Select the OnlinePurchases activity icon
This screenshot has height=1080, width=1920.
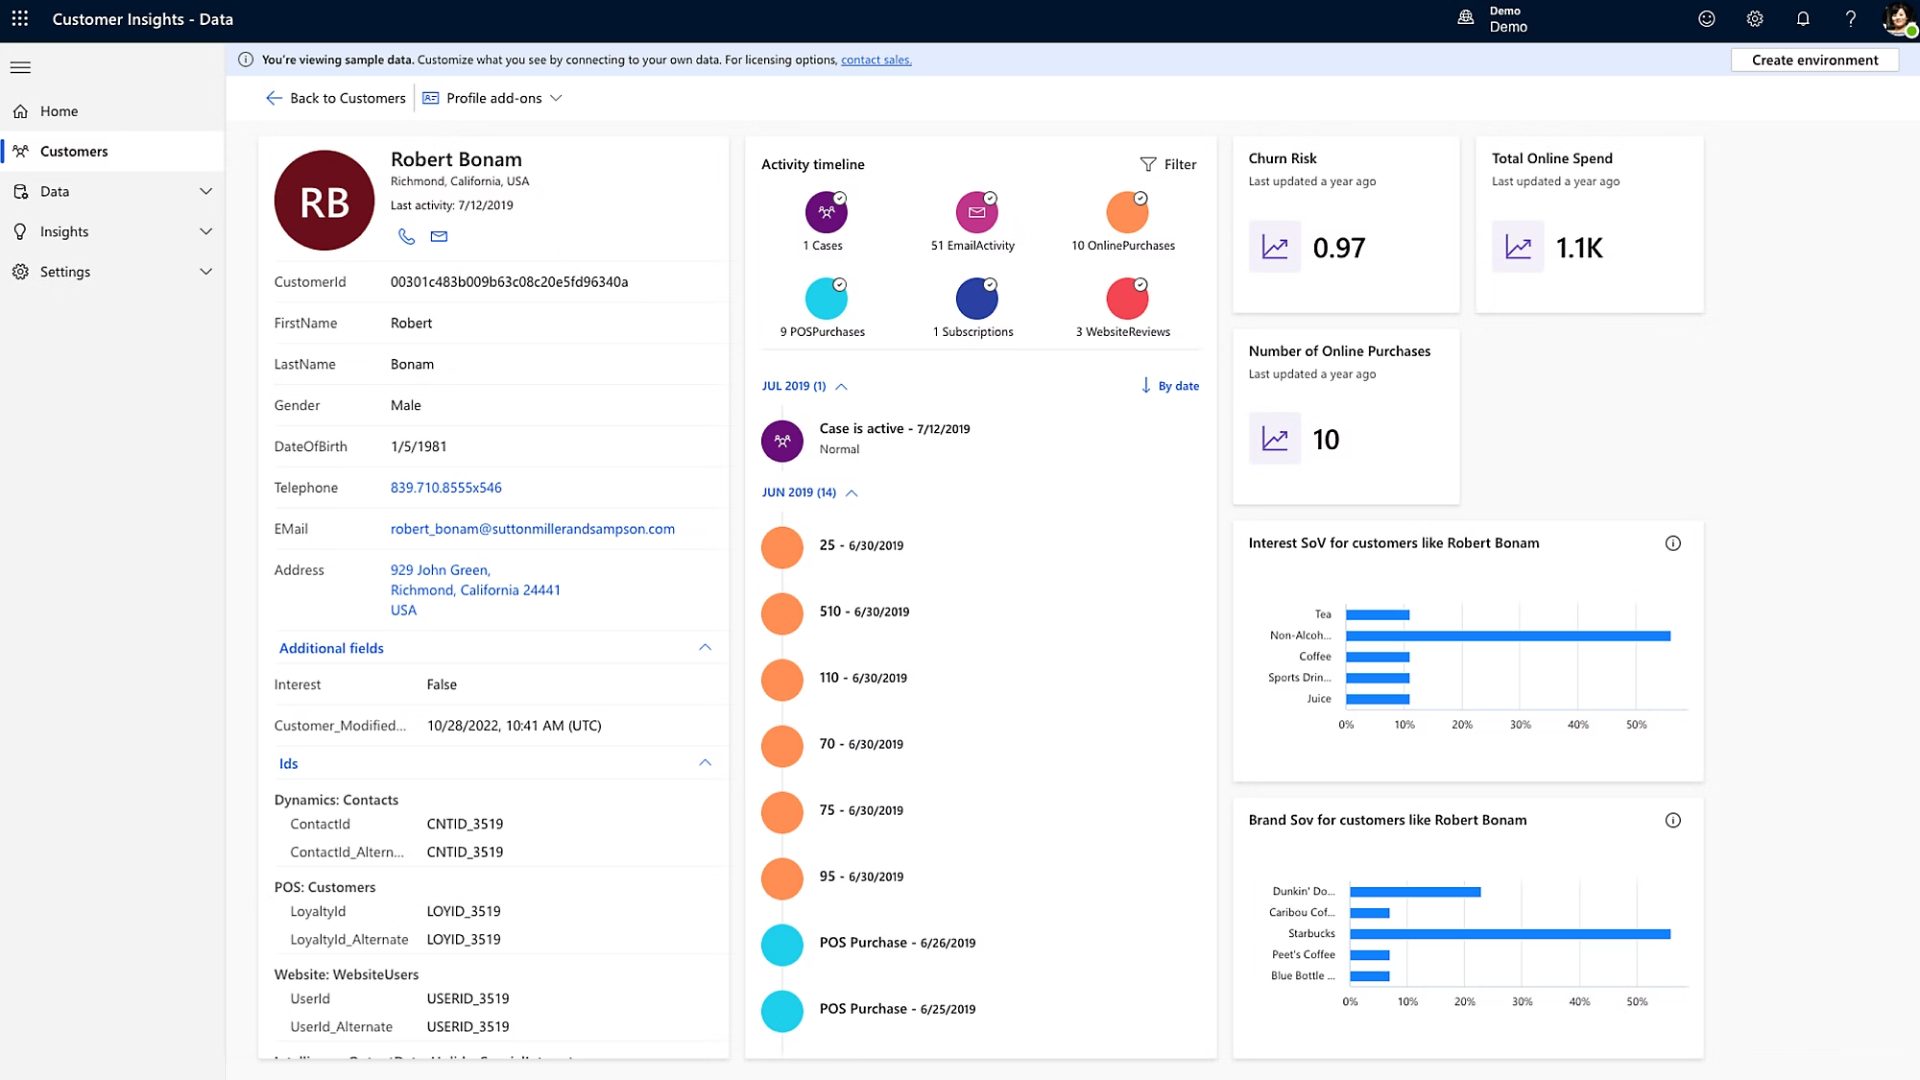pyautogui.click(x=1127, y=212)
